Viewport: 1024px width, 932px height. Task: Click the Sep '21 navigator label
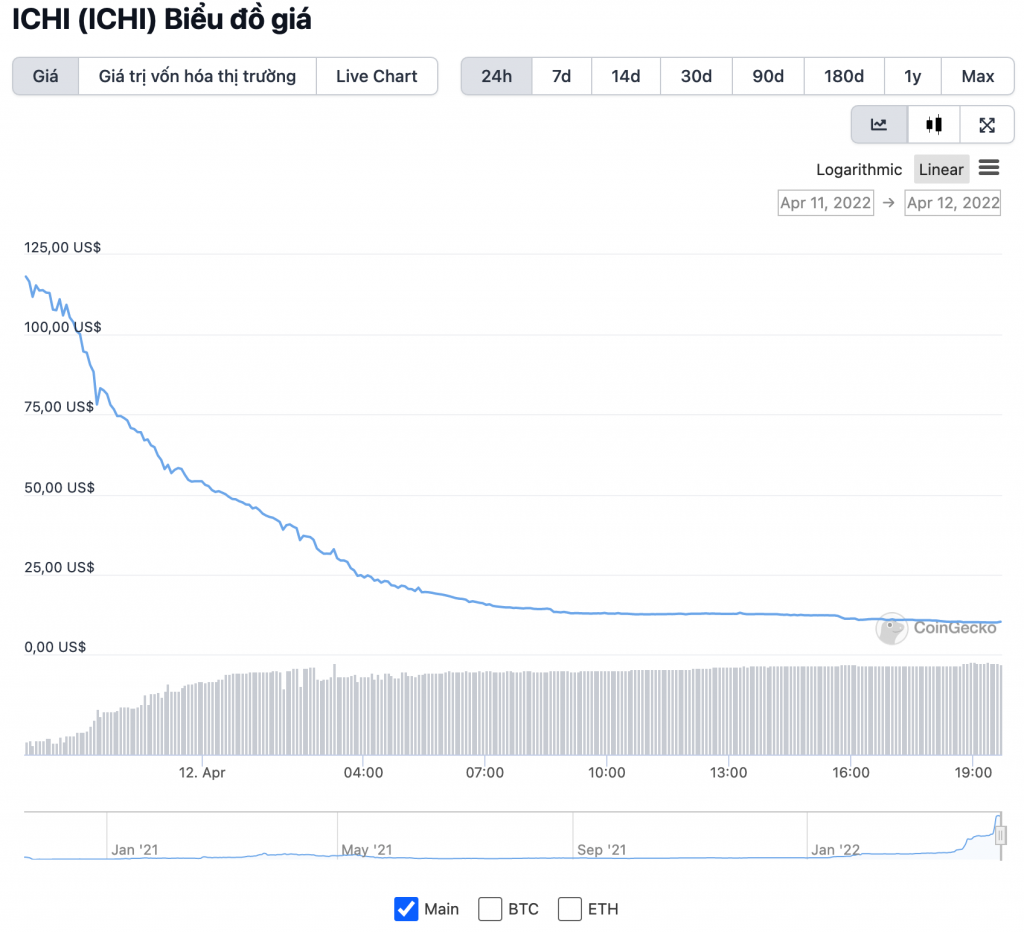601,850
